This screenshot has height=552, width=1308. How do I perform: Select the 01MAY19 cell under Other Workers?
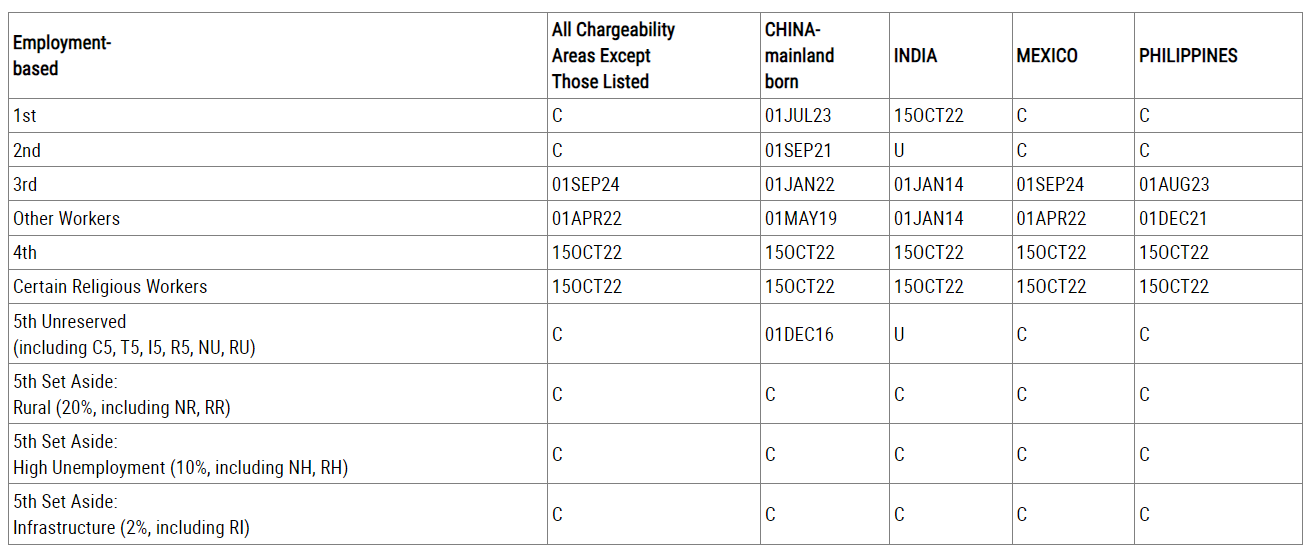point(800,219)
